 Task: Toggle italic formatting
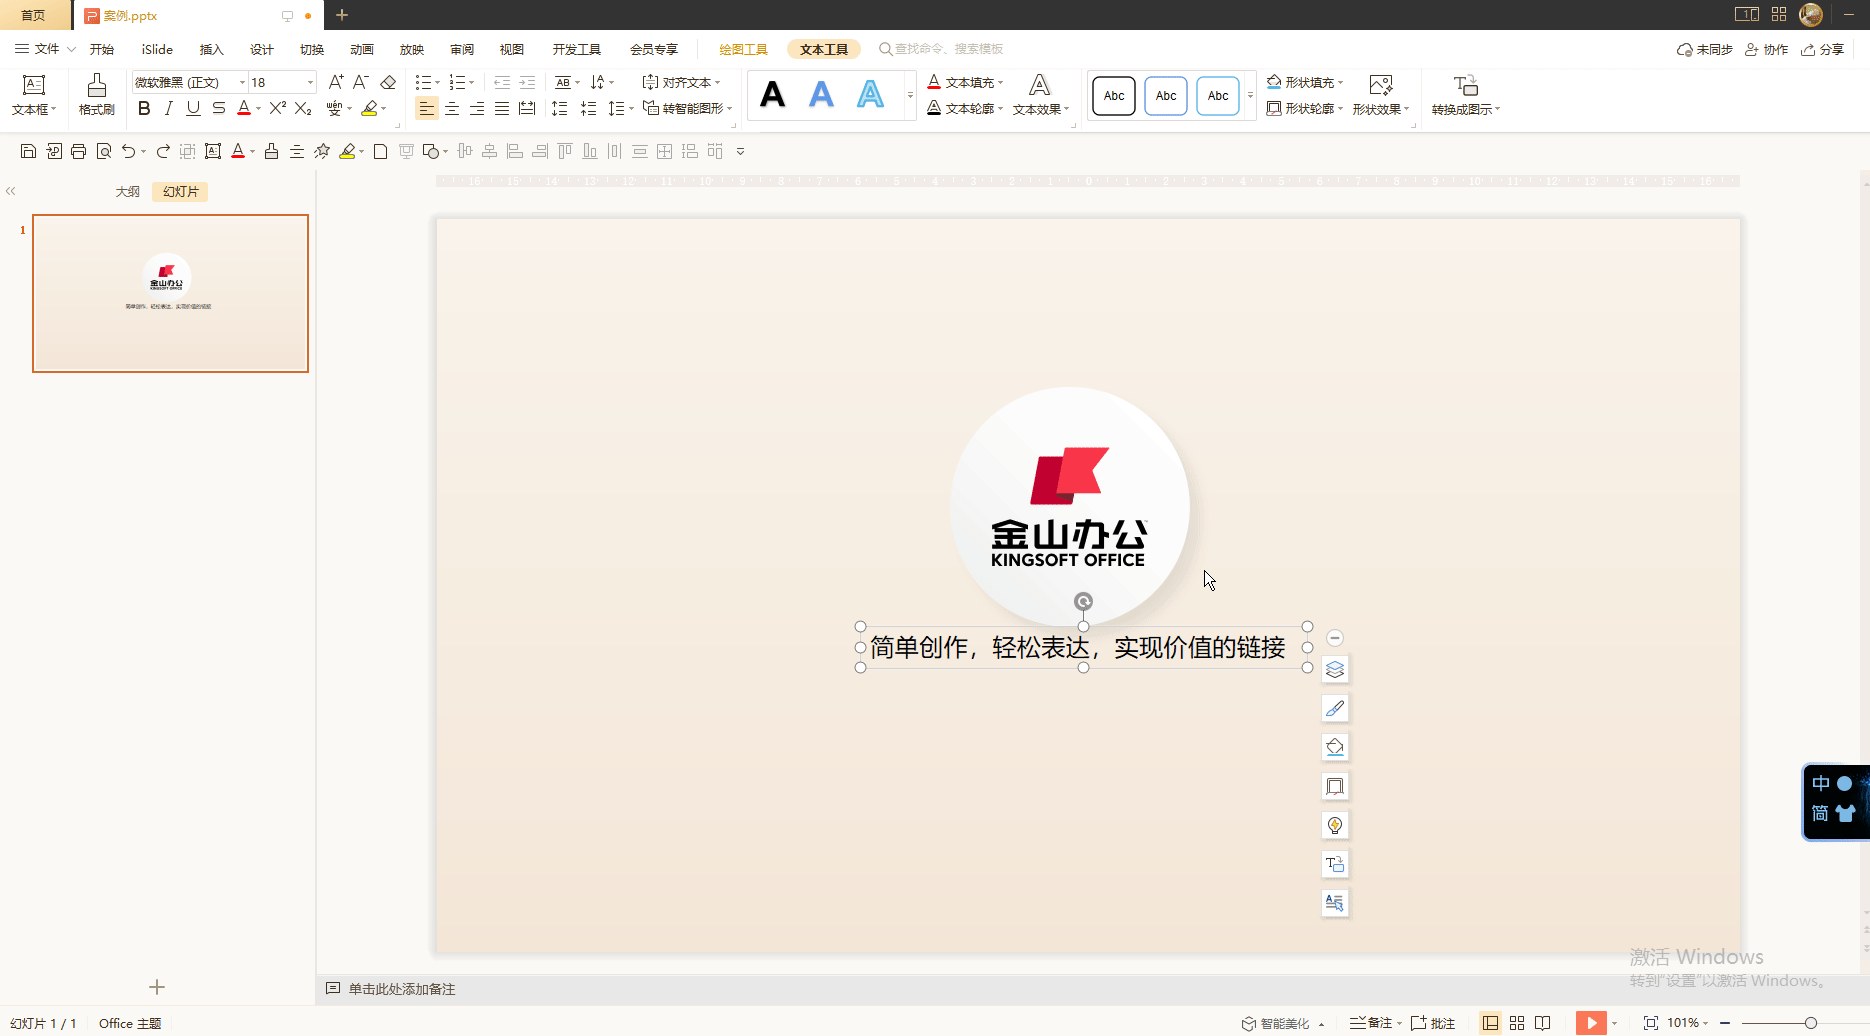pos(168,108)
